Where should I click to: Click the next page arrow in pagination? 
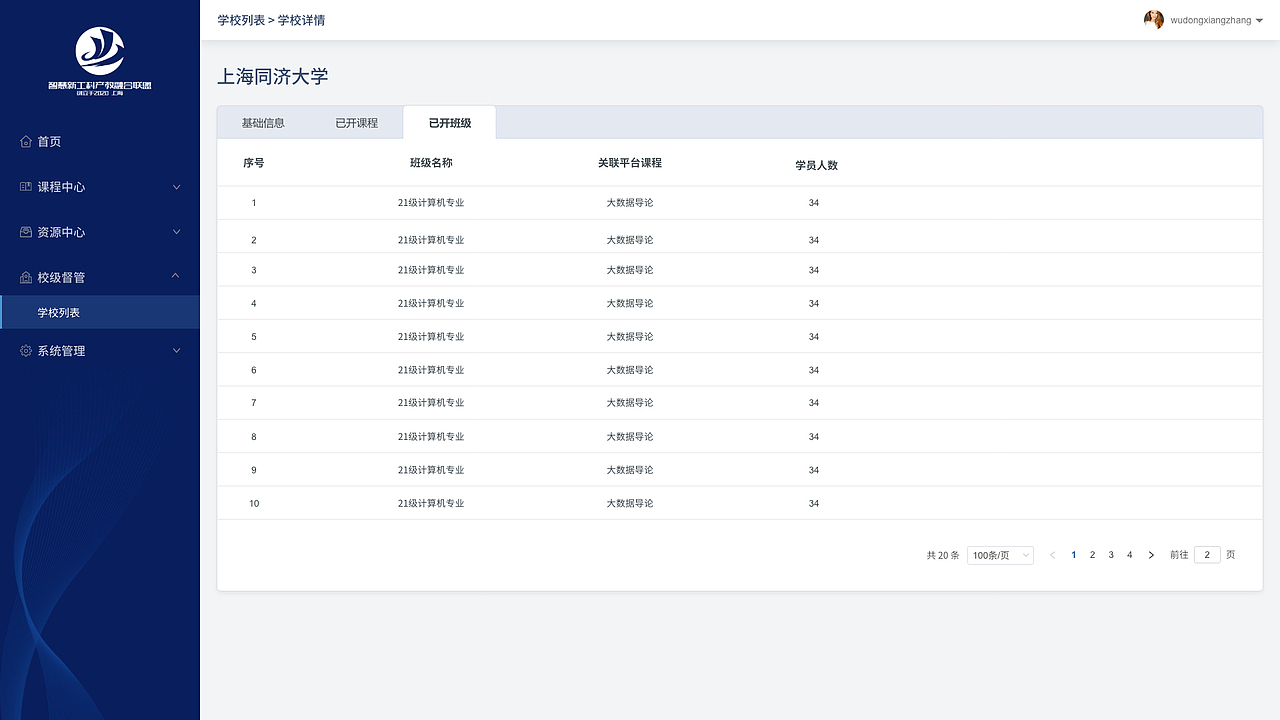(1151, 554)
